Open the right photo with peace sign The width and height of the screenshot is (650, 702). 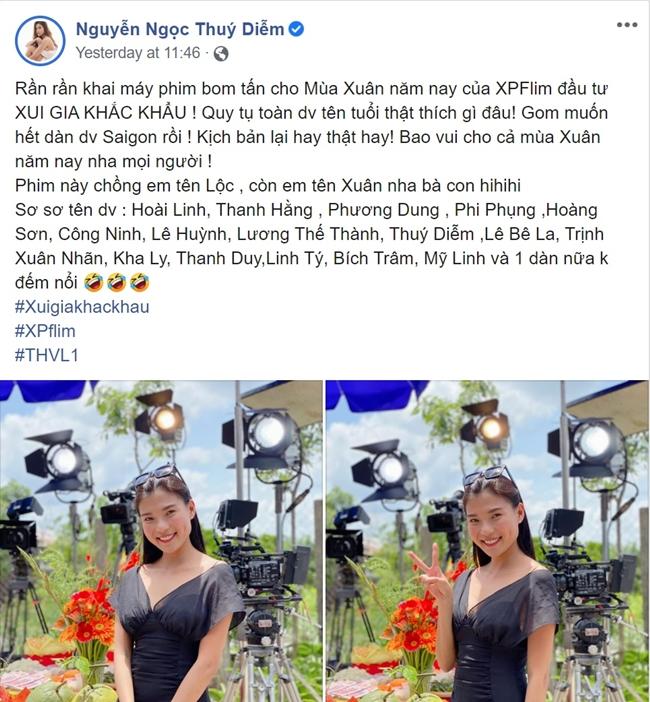(x=487, y=541)
